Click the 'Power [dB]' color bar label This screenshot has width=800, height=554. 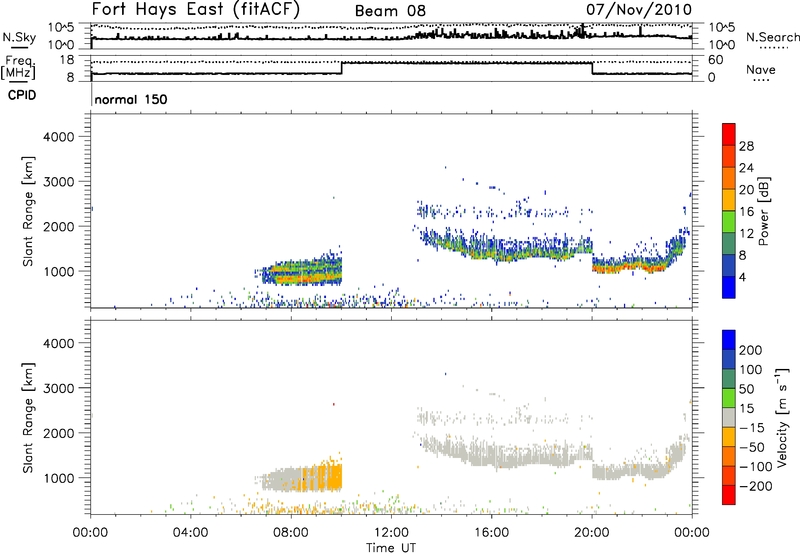click(x=763, y=211)
